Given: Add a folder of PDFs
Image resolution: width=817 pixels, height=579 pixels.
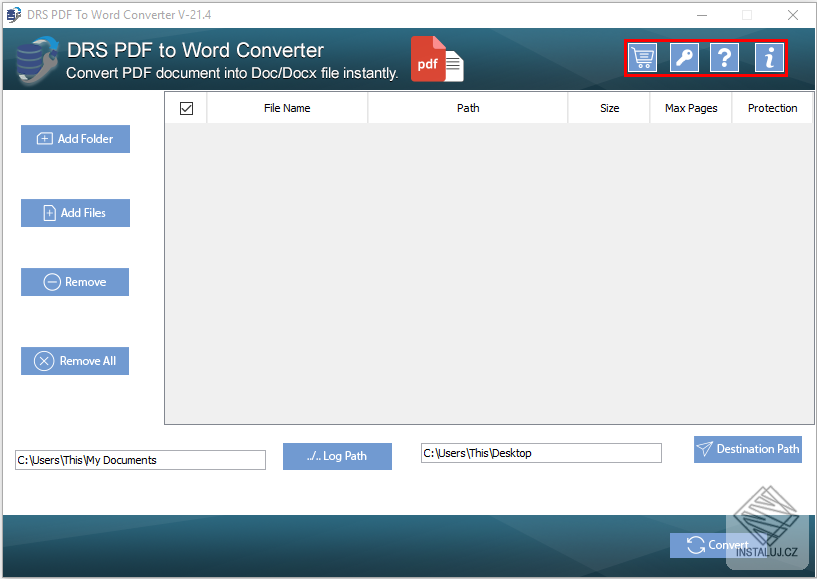Looking at the screenshot, I should point(75,139).
